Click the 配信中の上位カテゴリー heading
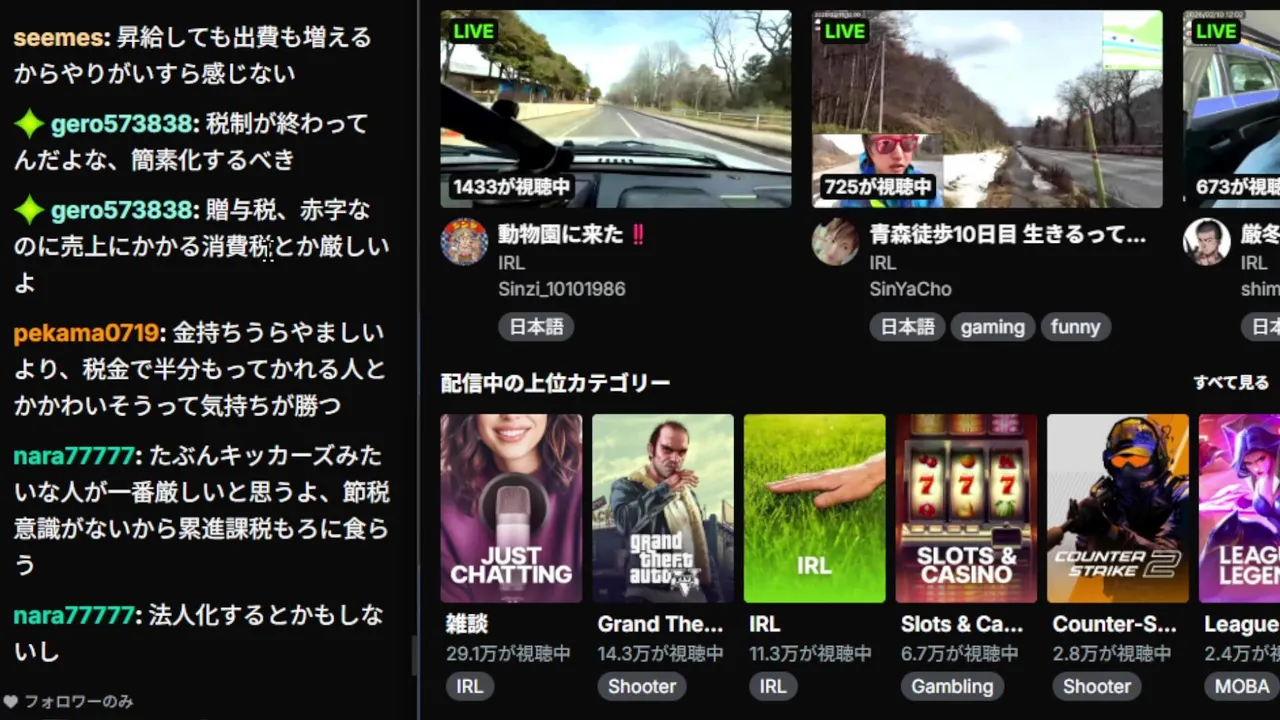This screenshot has width=1280, height=720. pyautogui.click(x=555, y=383)
